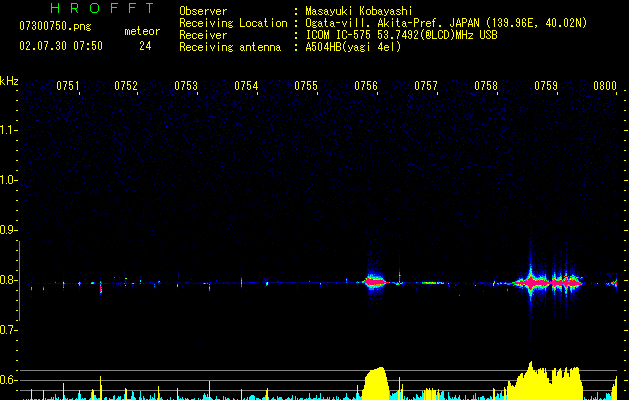Click the 1.0 kHz frequency label
This screenshot has height=400, width=629.
pyautogui.click(x=8, y=180)
